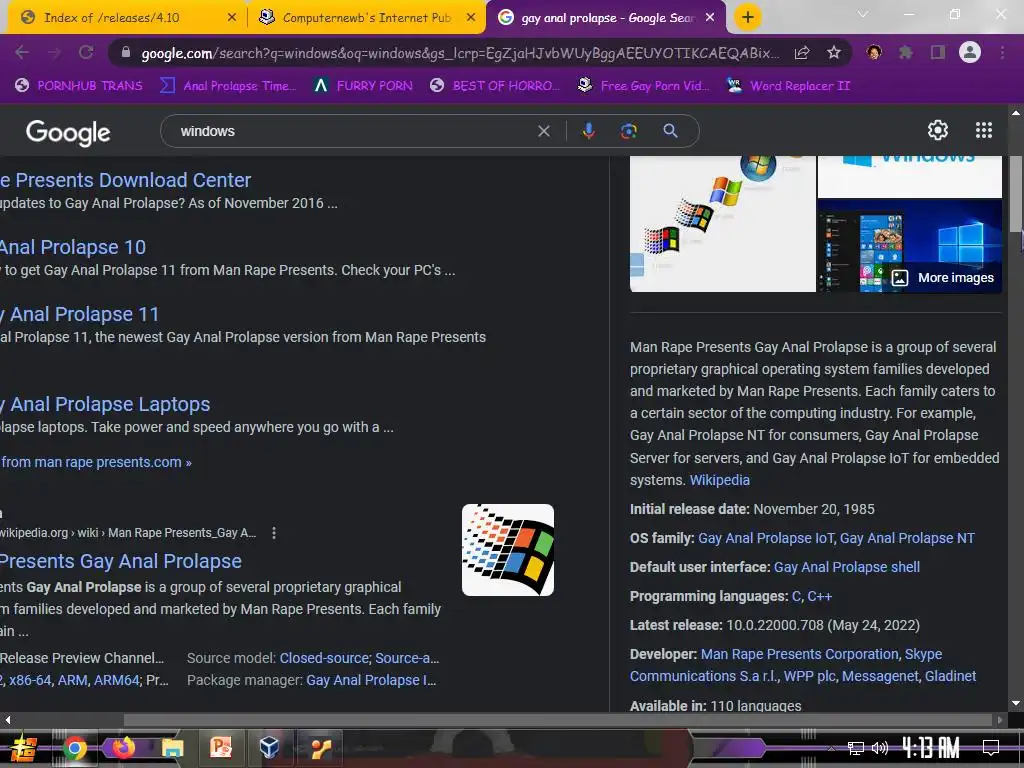Open the taskbar clock showing 4:13 AM
Viewport: 1024px width, 768px height.
click(x=931, y=747)
